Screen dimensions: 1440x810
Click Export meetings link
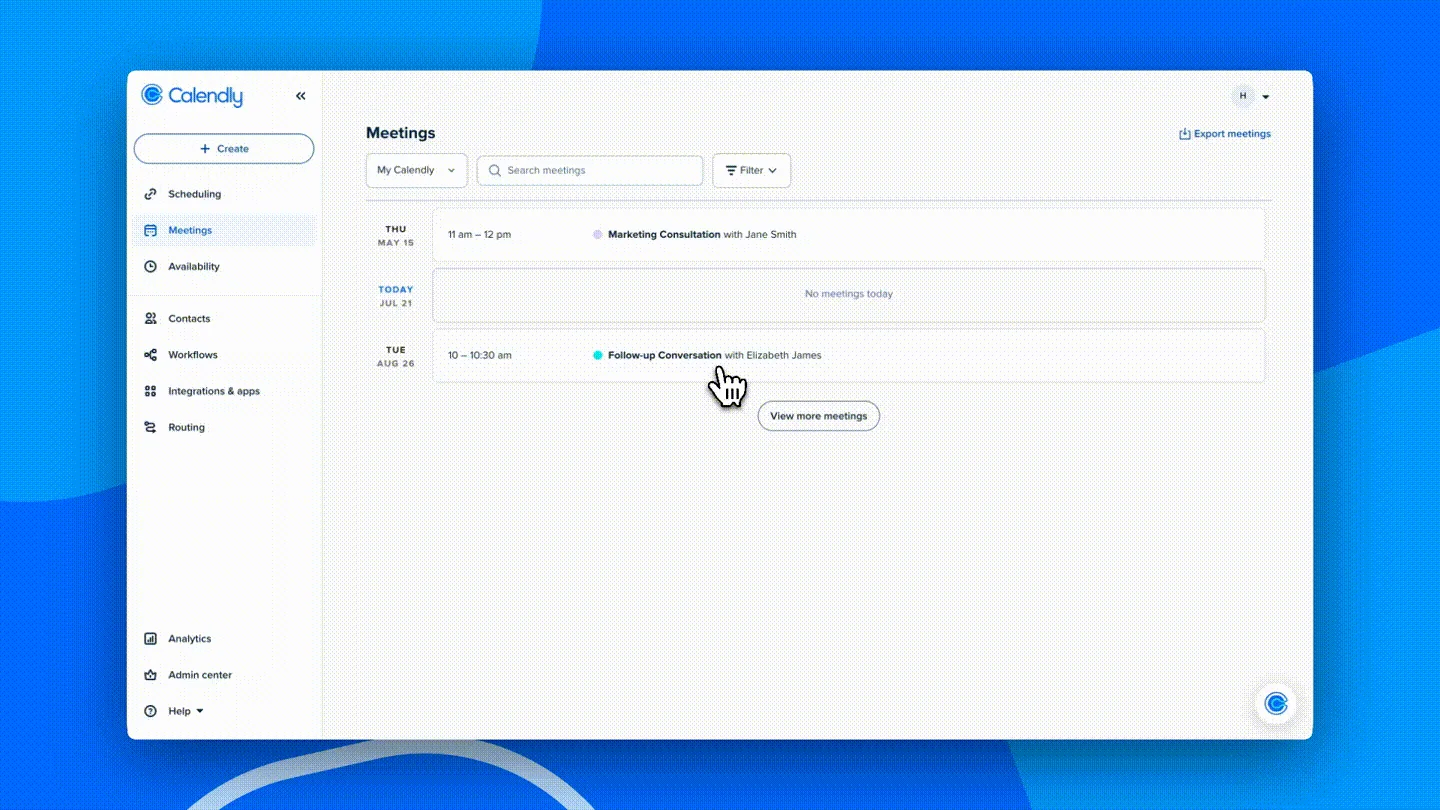(x=1225, y=134)
